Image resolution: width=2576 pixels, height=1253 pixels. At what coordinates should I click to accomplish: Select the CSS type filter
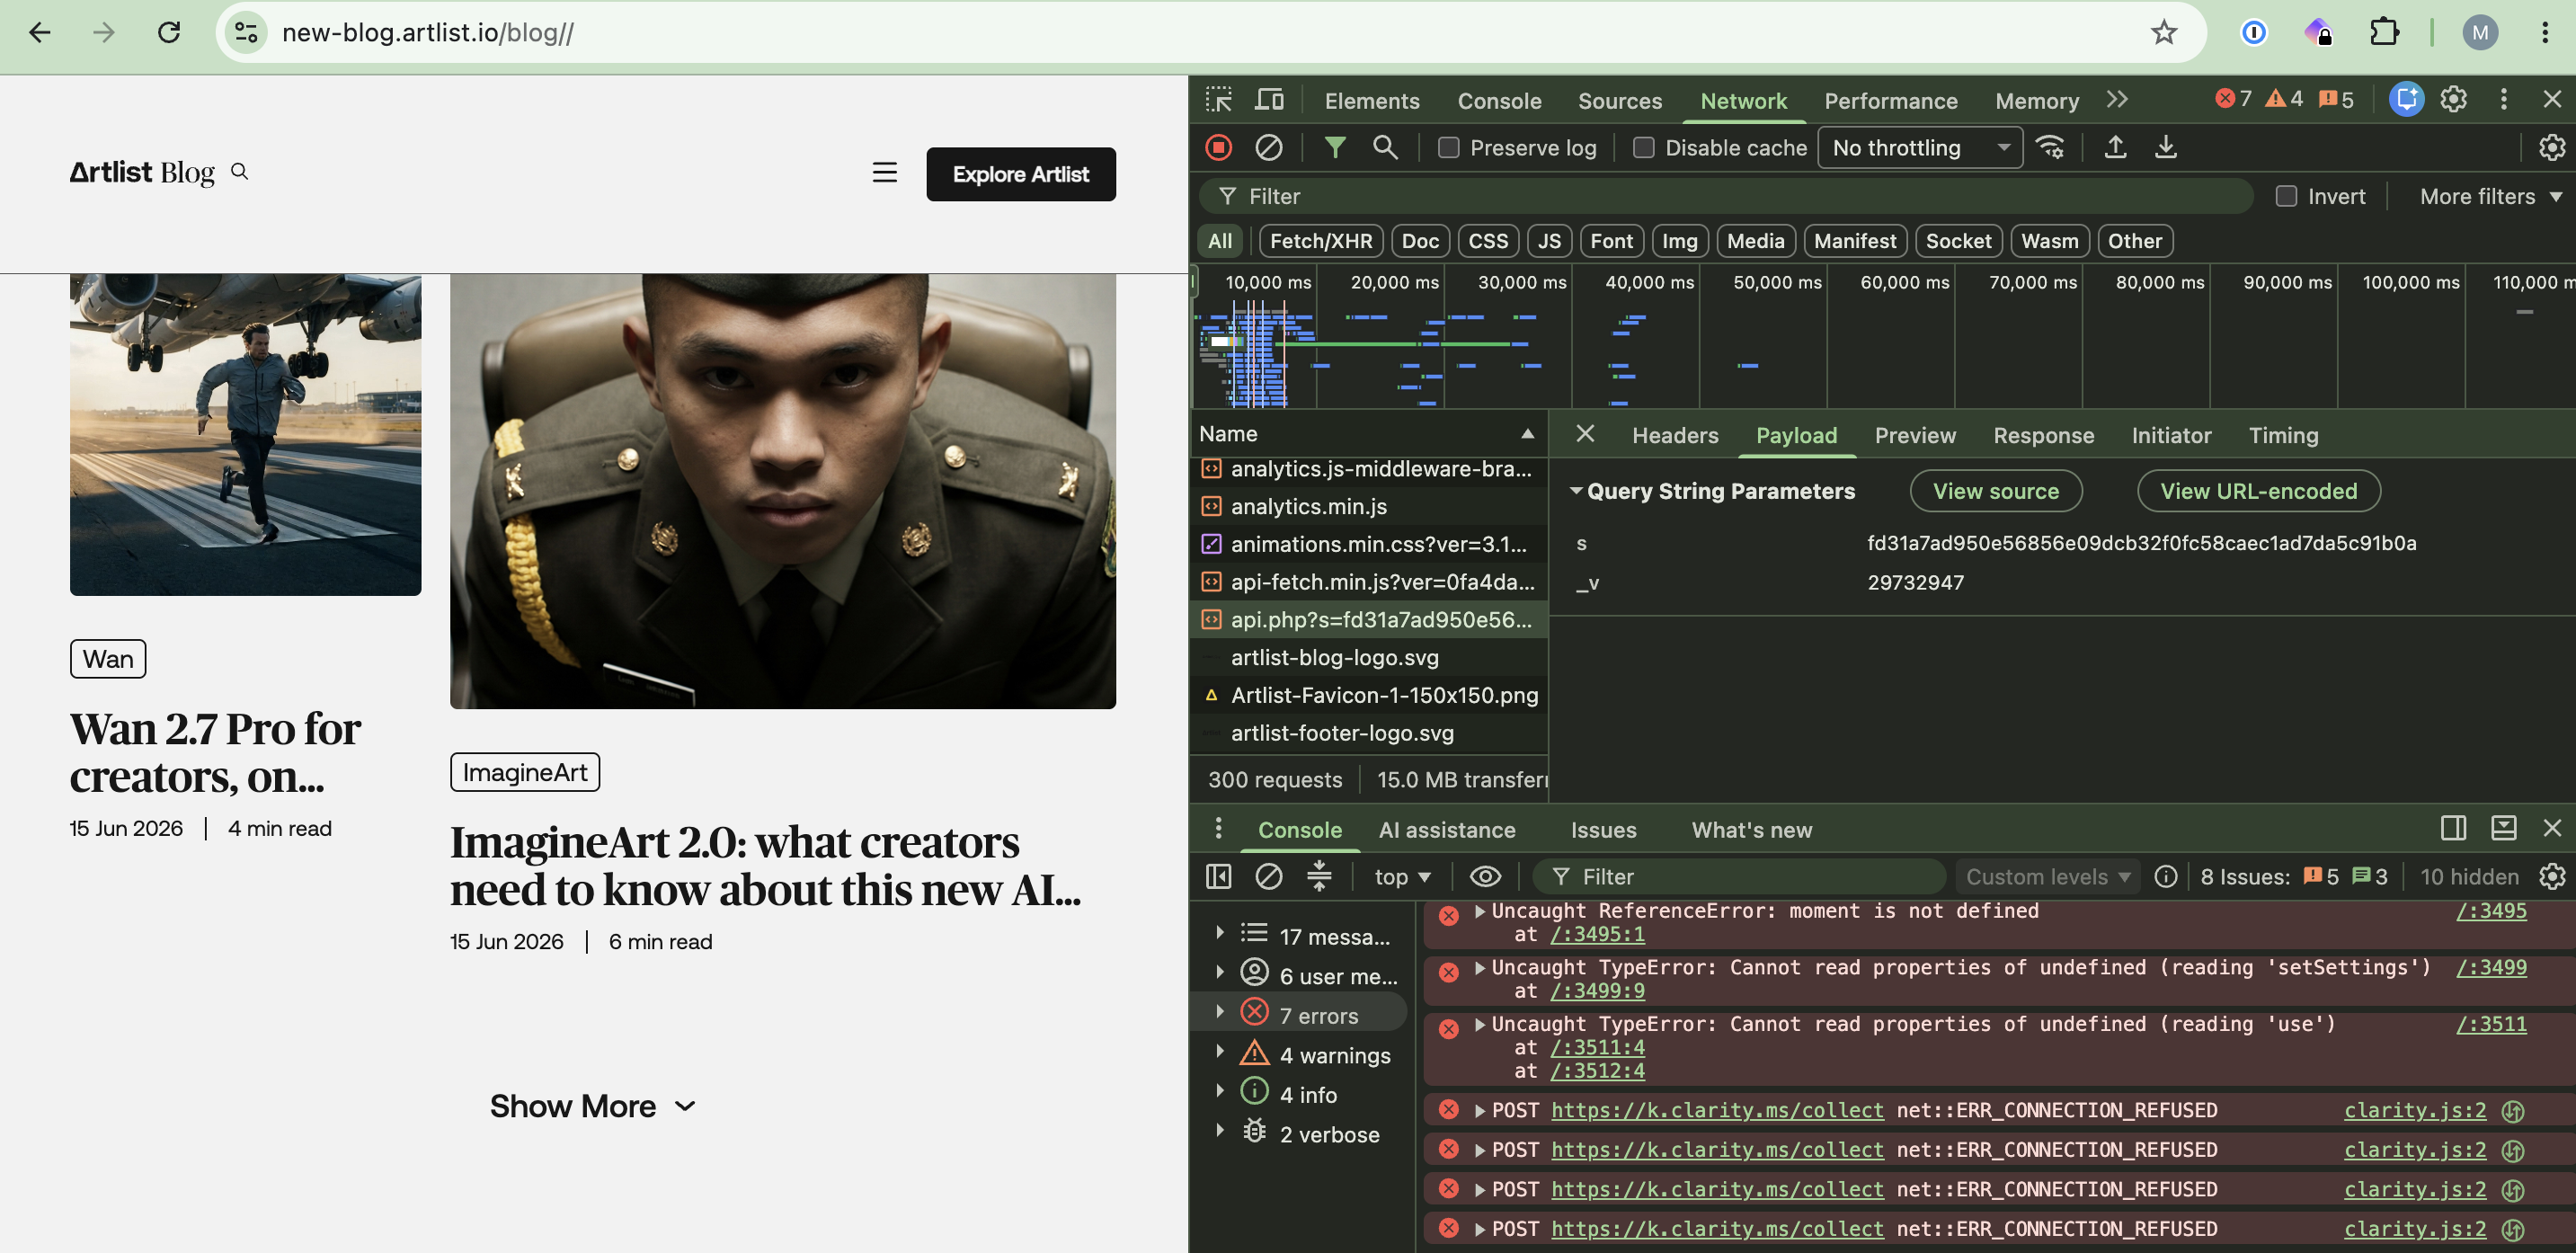click(1487, 241)
